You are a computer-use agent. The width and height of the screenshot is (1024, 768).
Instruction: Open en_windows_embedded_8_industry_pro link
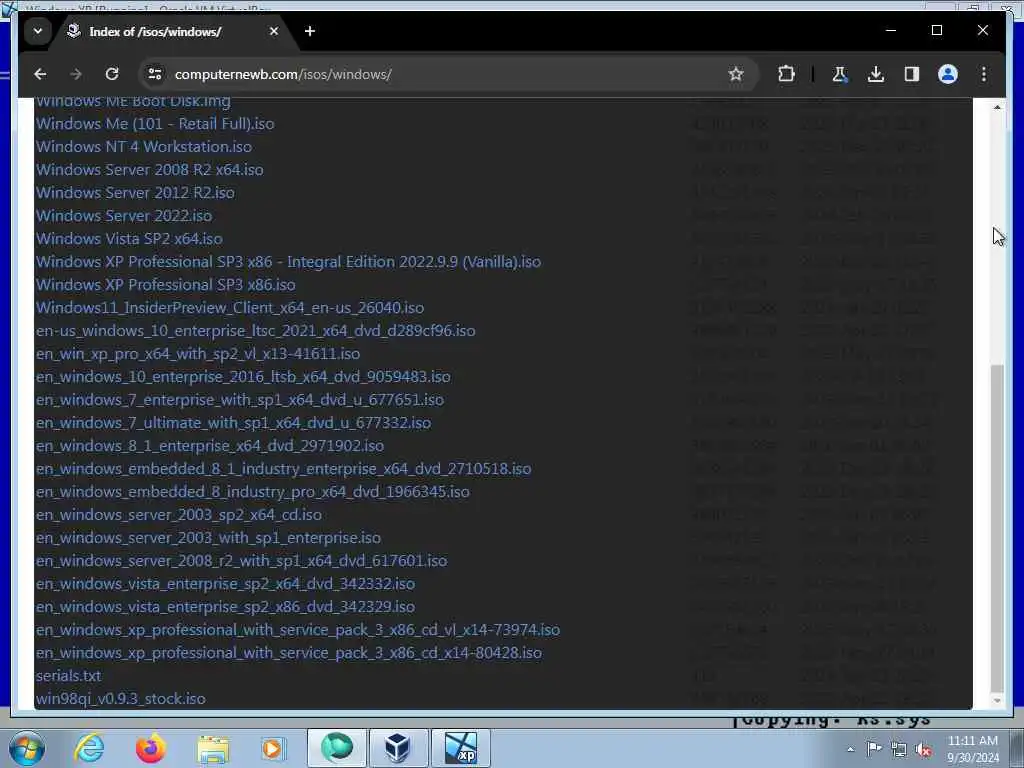tap(253, 492)
